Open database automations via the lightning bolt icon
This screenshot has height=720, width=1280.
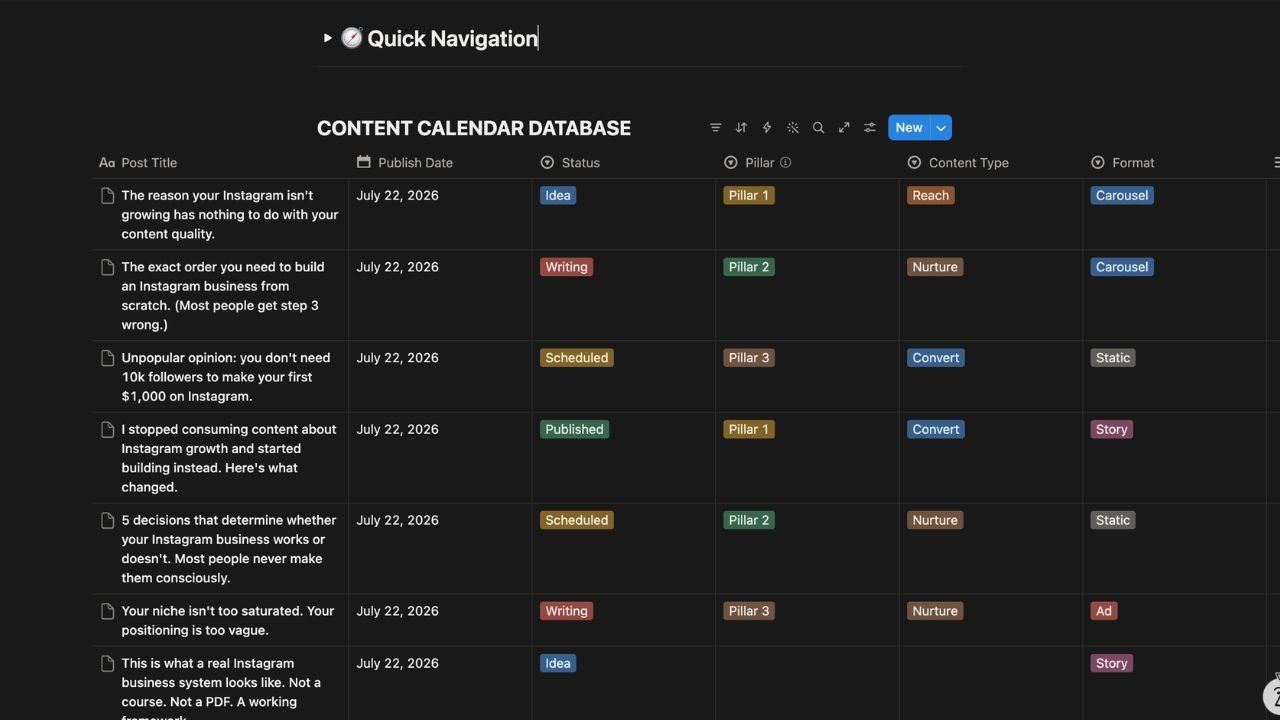[x=766, y=127]
